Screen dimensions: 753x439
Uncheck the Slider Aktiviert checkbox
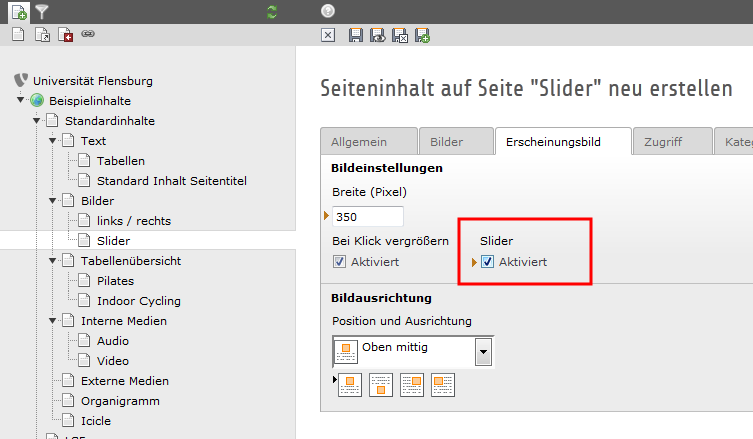click(487, 262)
